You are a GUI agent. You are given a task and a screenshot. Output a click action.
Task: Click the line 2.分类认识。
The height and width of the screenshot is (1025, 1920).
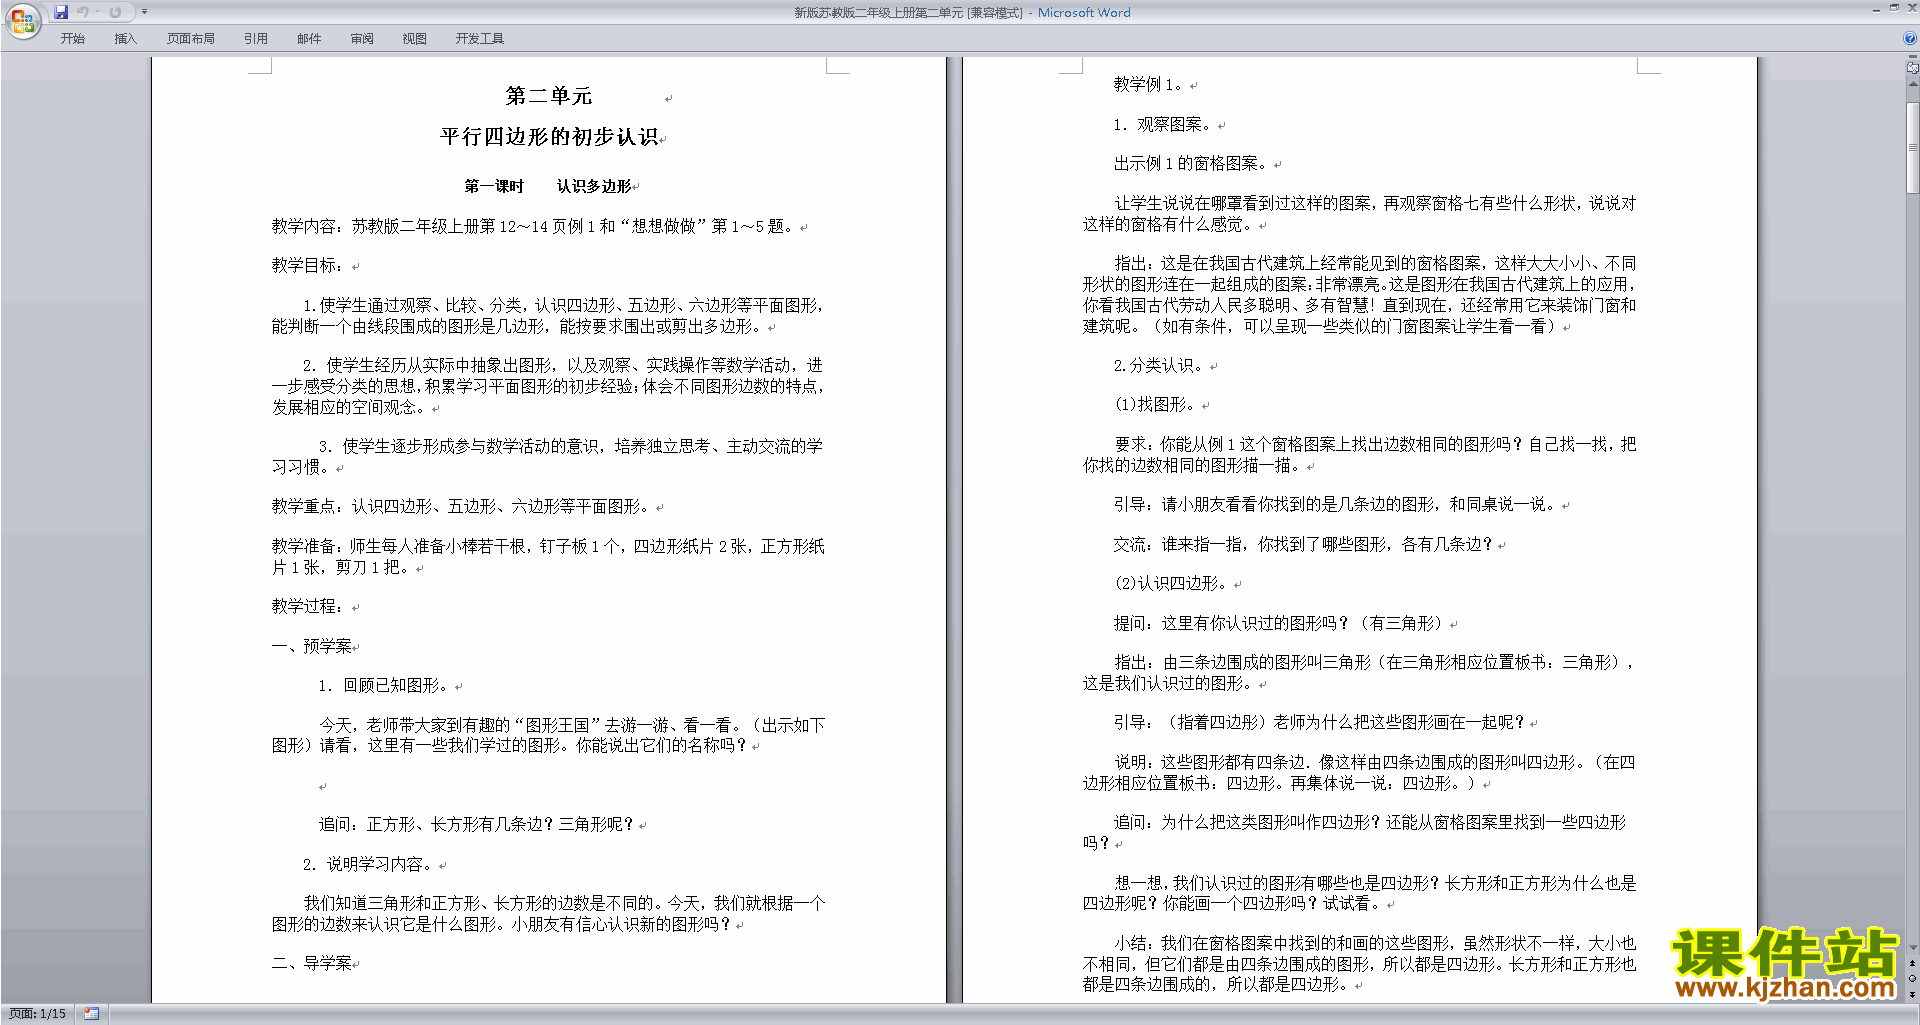1161,366
